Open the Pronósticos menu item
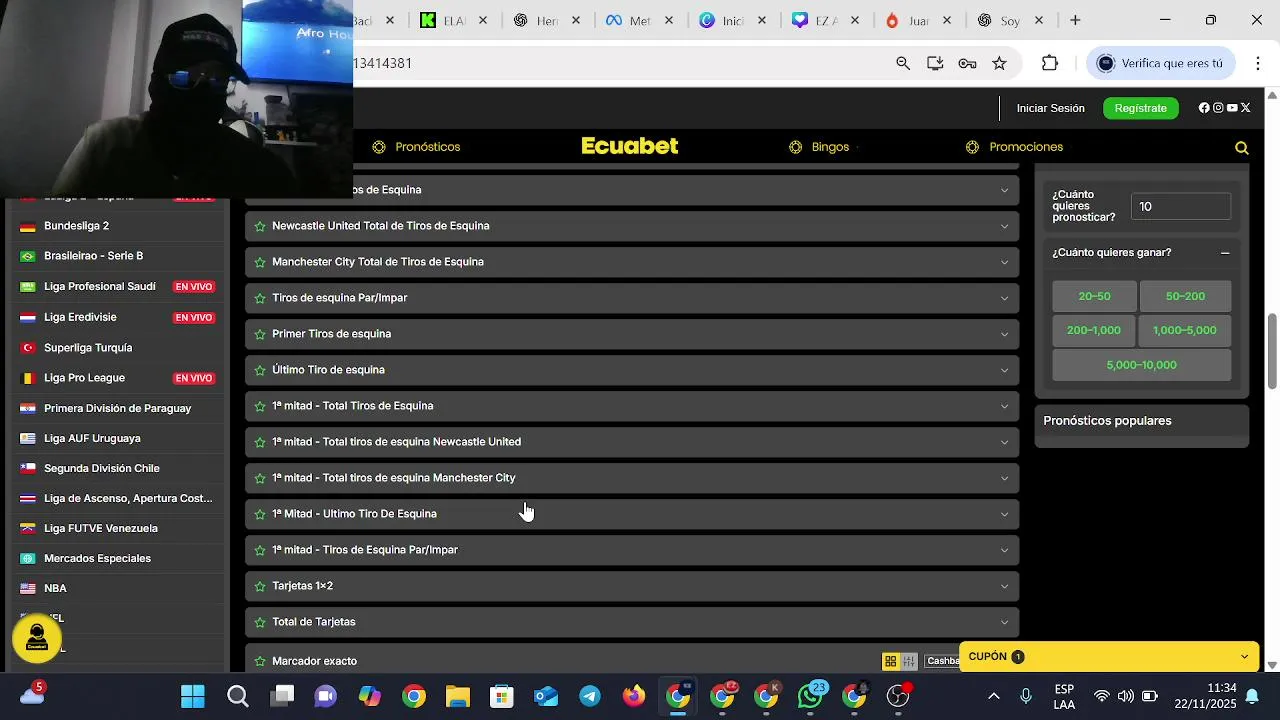The width and height of the screenshot is (1280, 720). 416,147
